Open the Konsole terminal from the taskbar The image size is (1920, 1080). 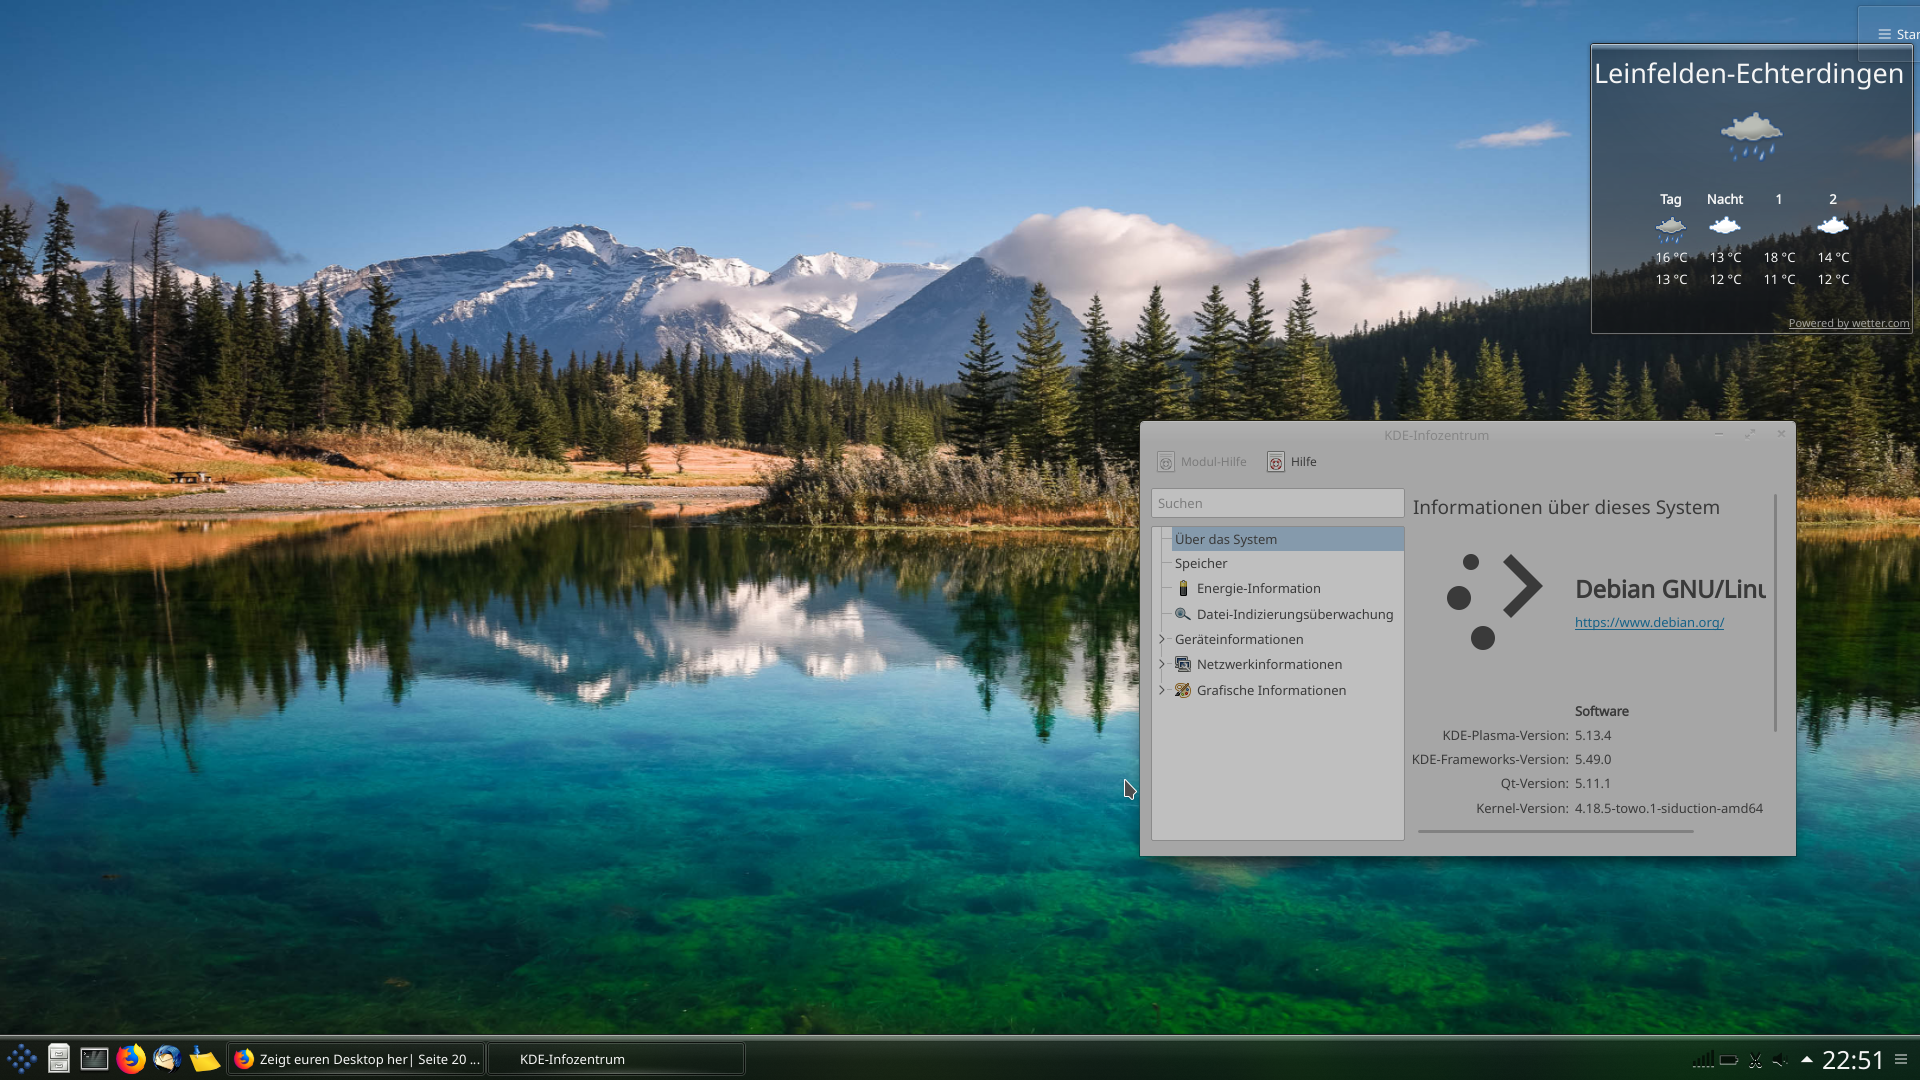coord(93,1058)
